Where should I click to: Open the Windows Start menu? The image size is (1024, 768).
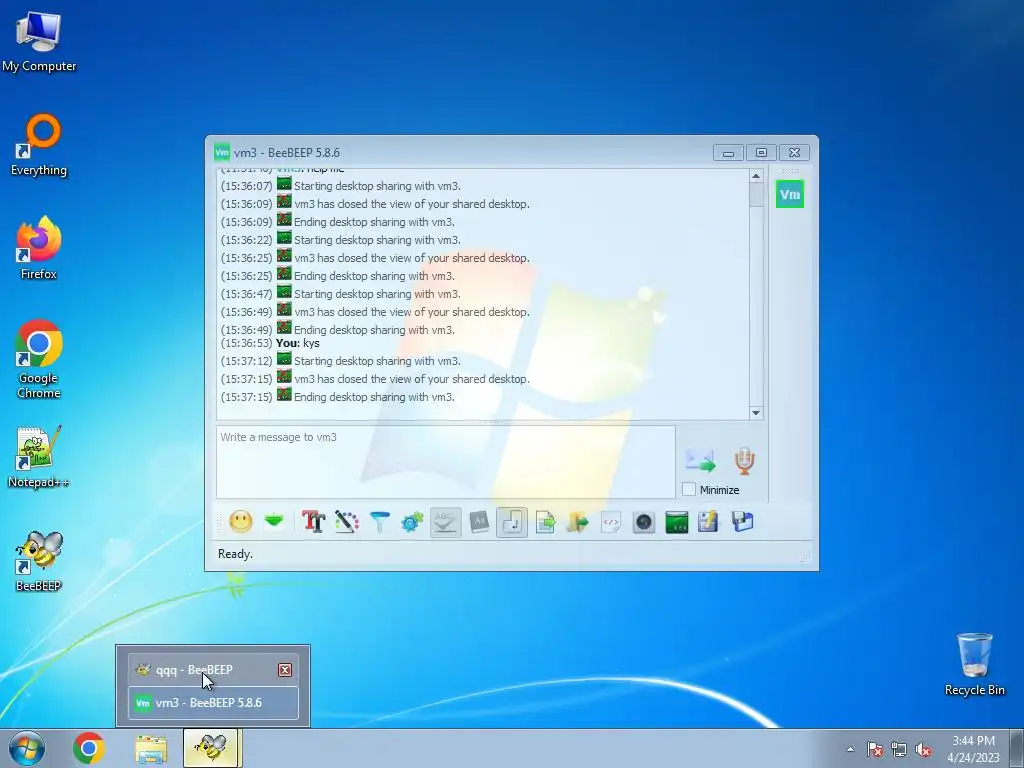[27, 748]
